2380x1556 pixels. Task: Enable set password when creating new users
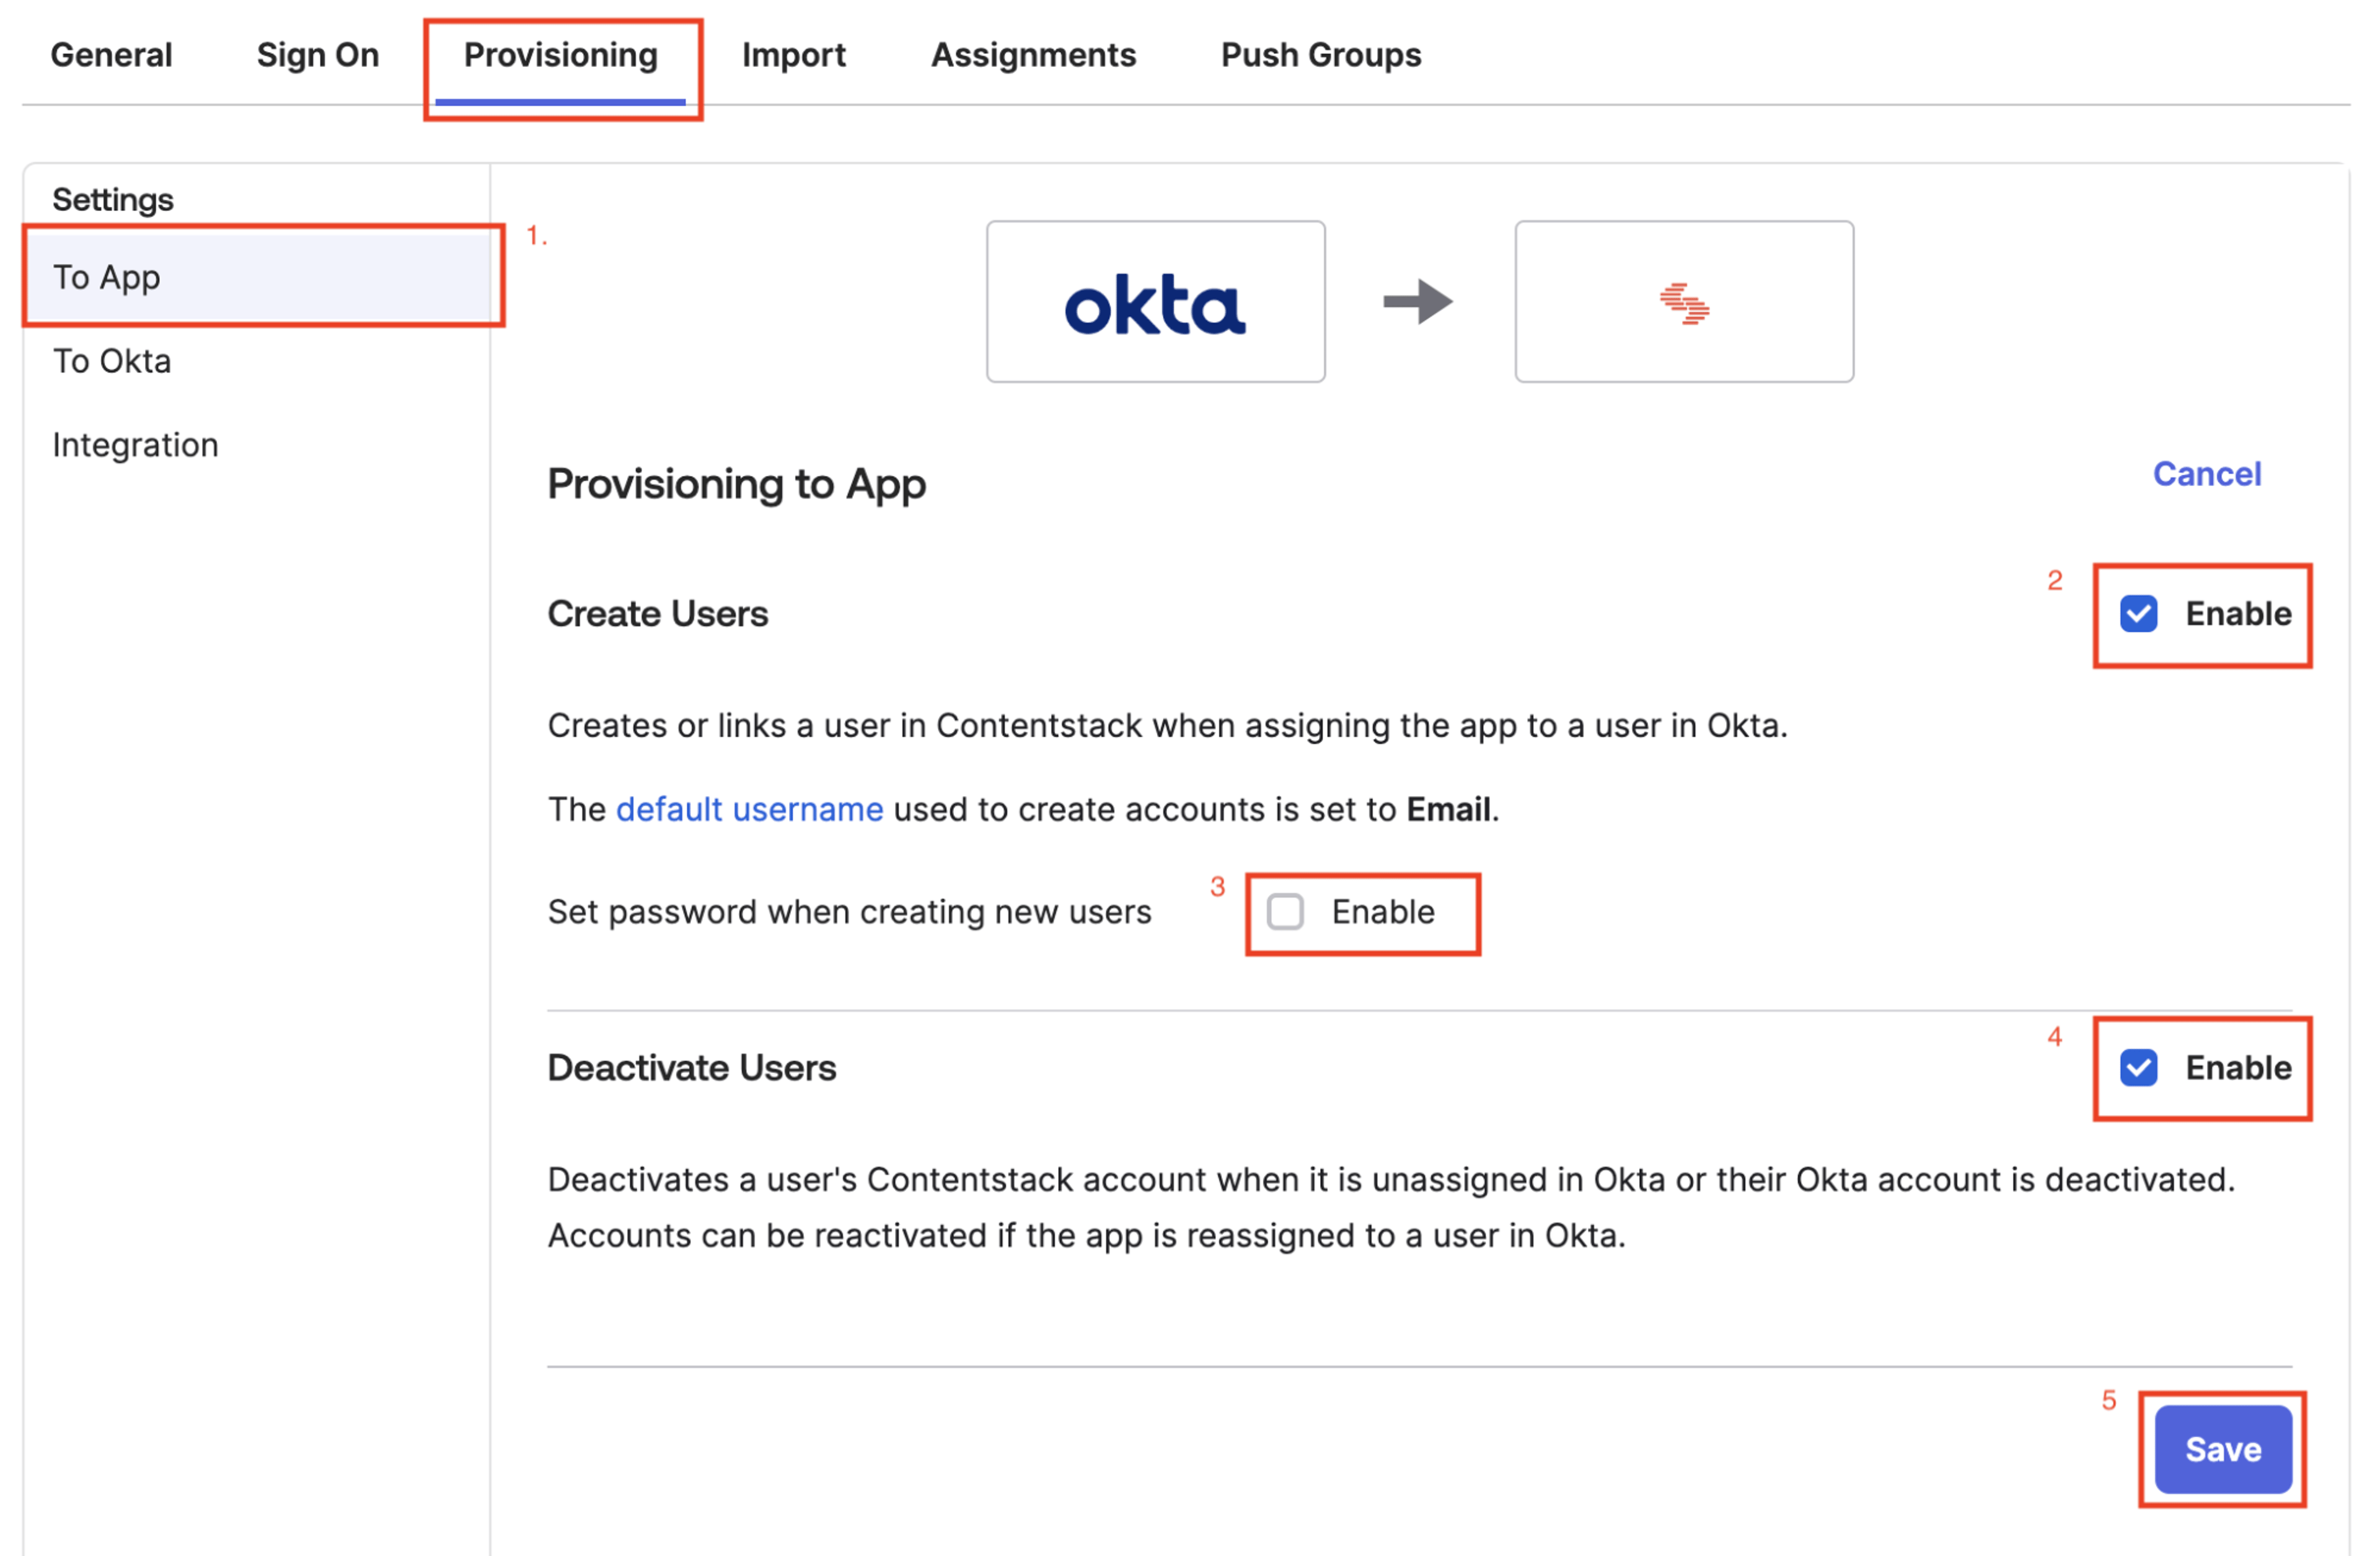click(1285, 911)
